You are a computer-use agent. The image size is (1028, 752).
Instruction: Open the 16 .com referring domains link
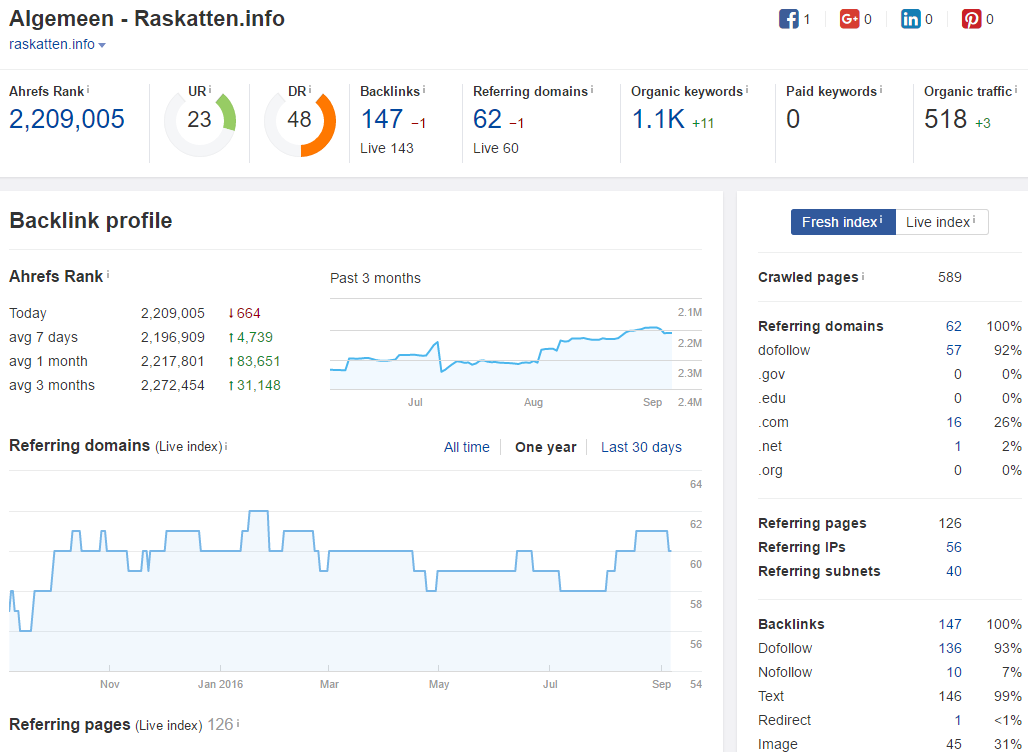coord(954,422)
